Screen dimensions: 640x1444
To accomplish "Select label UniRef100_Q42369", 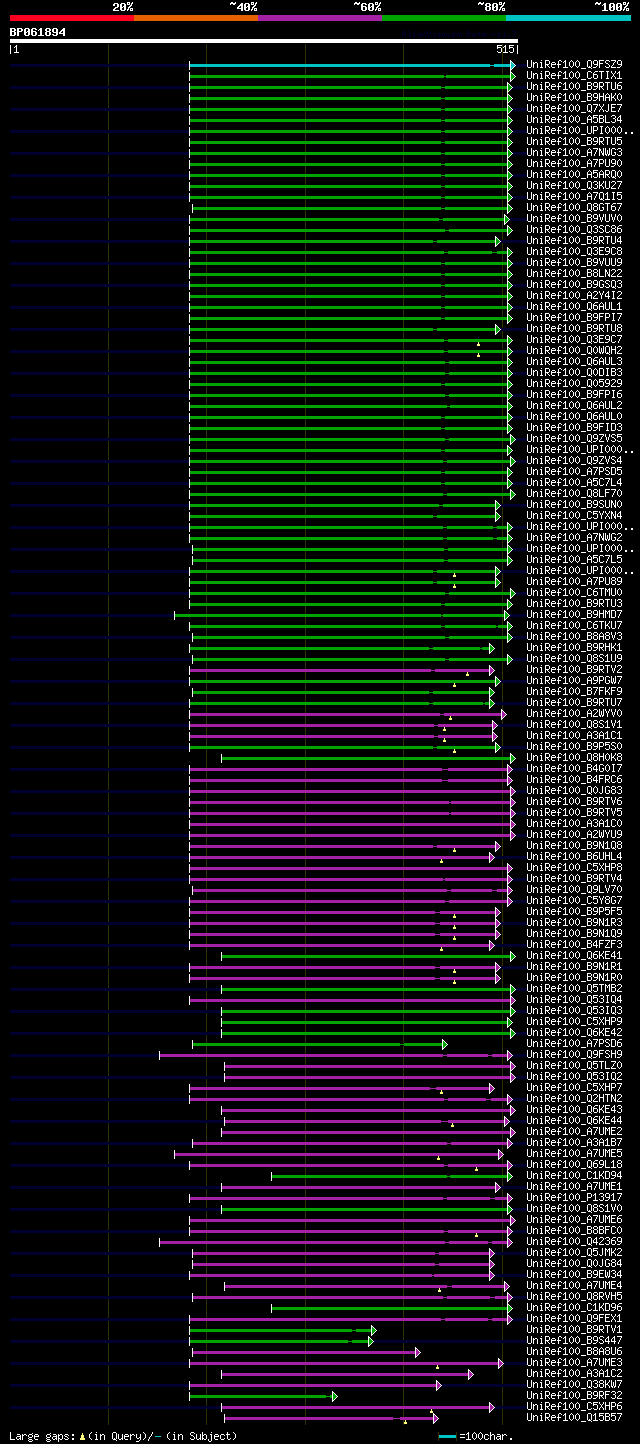I will [x=574, y=1242].
